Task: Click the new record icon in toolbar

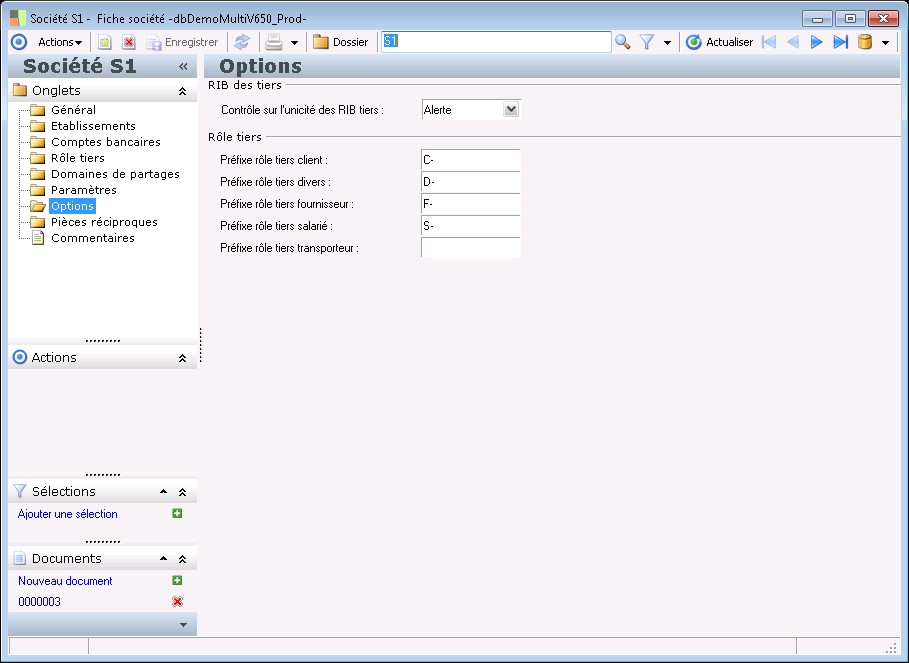Action: pyautogui.click(x=104, y=42)
